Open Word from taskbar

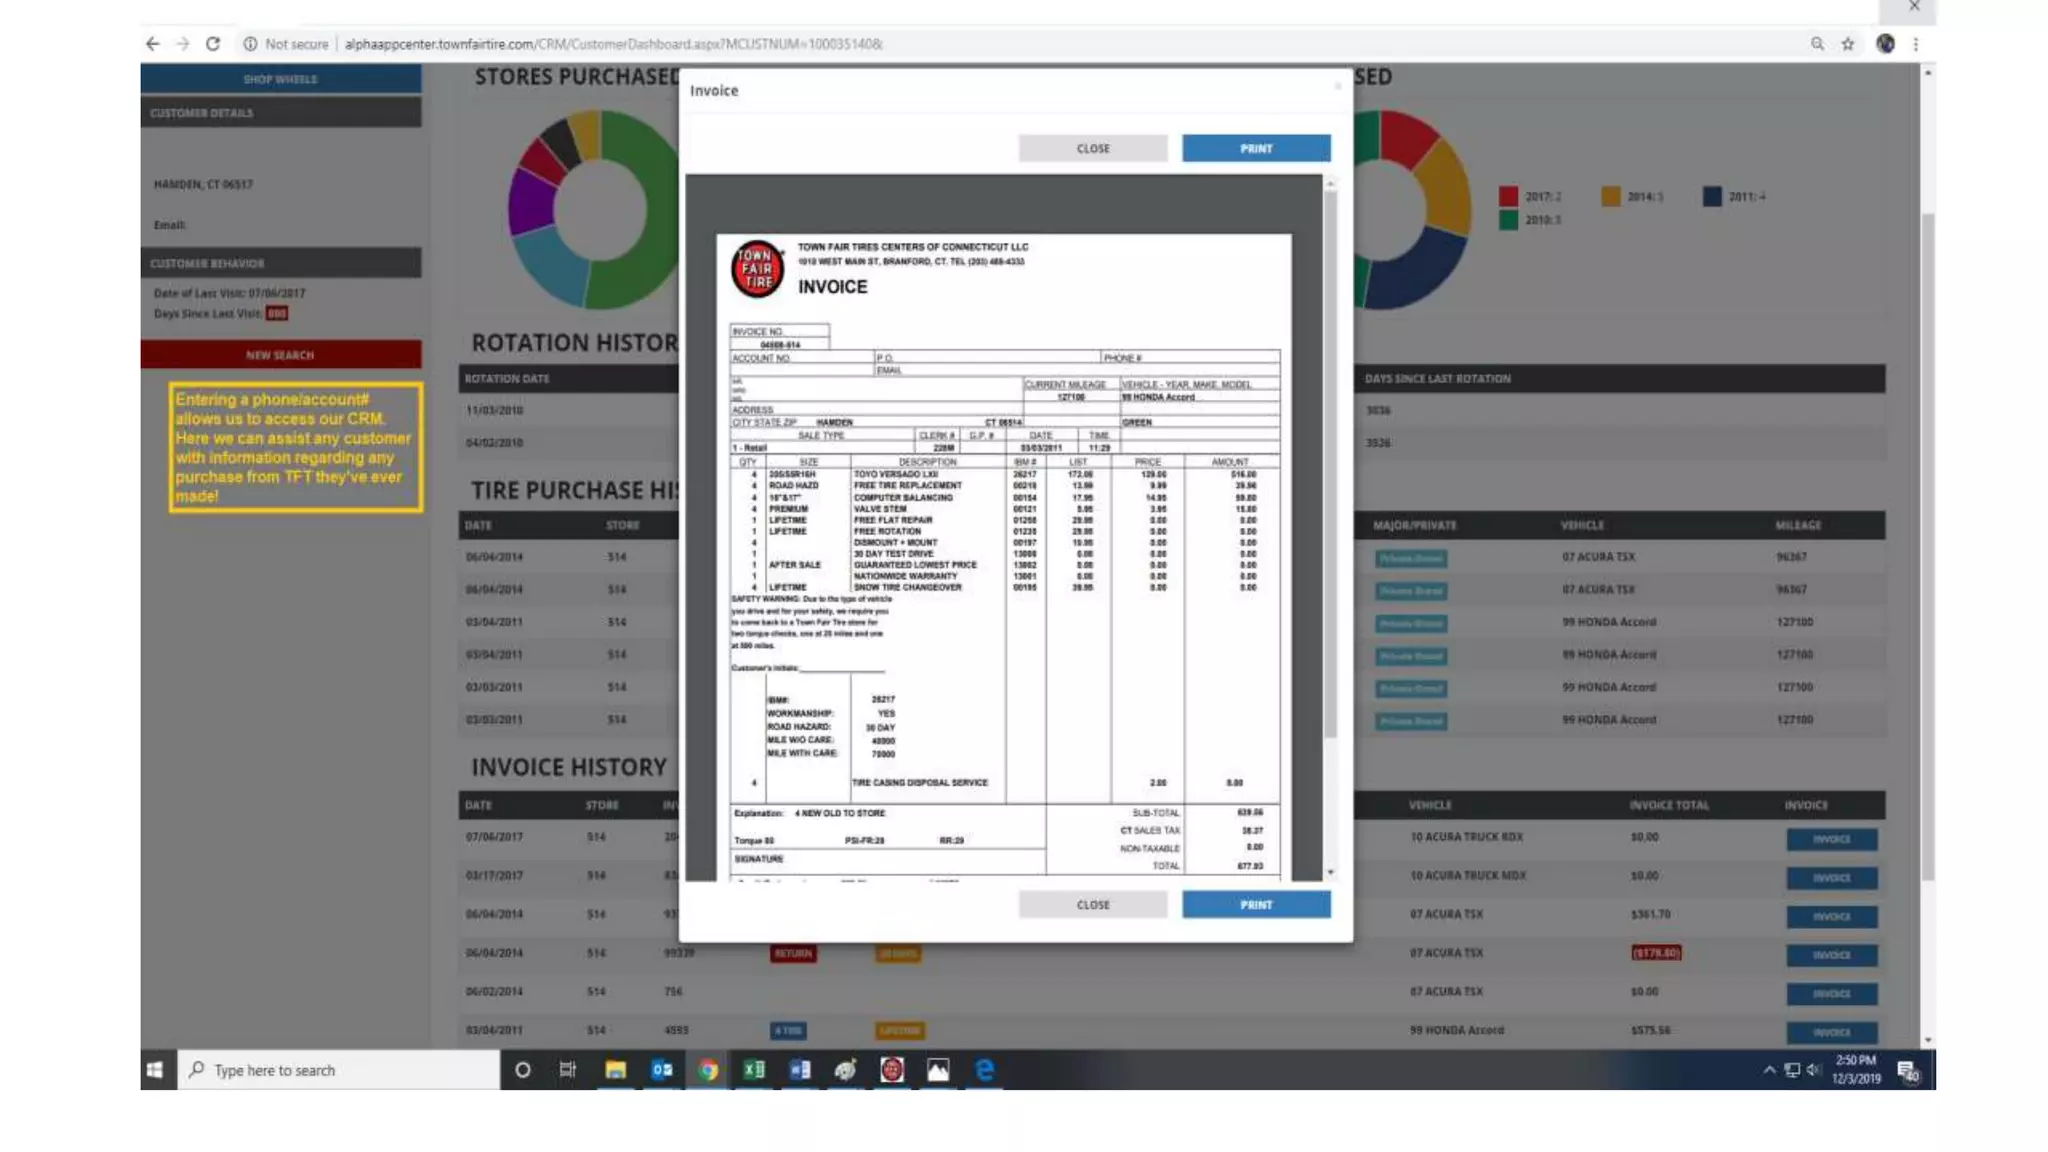pyautogui.click(x=800, y=1070)
